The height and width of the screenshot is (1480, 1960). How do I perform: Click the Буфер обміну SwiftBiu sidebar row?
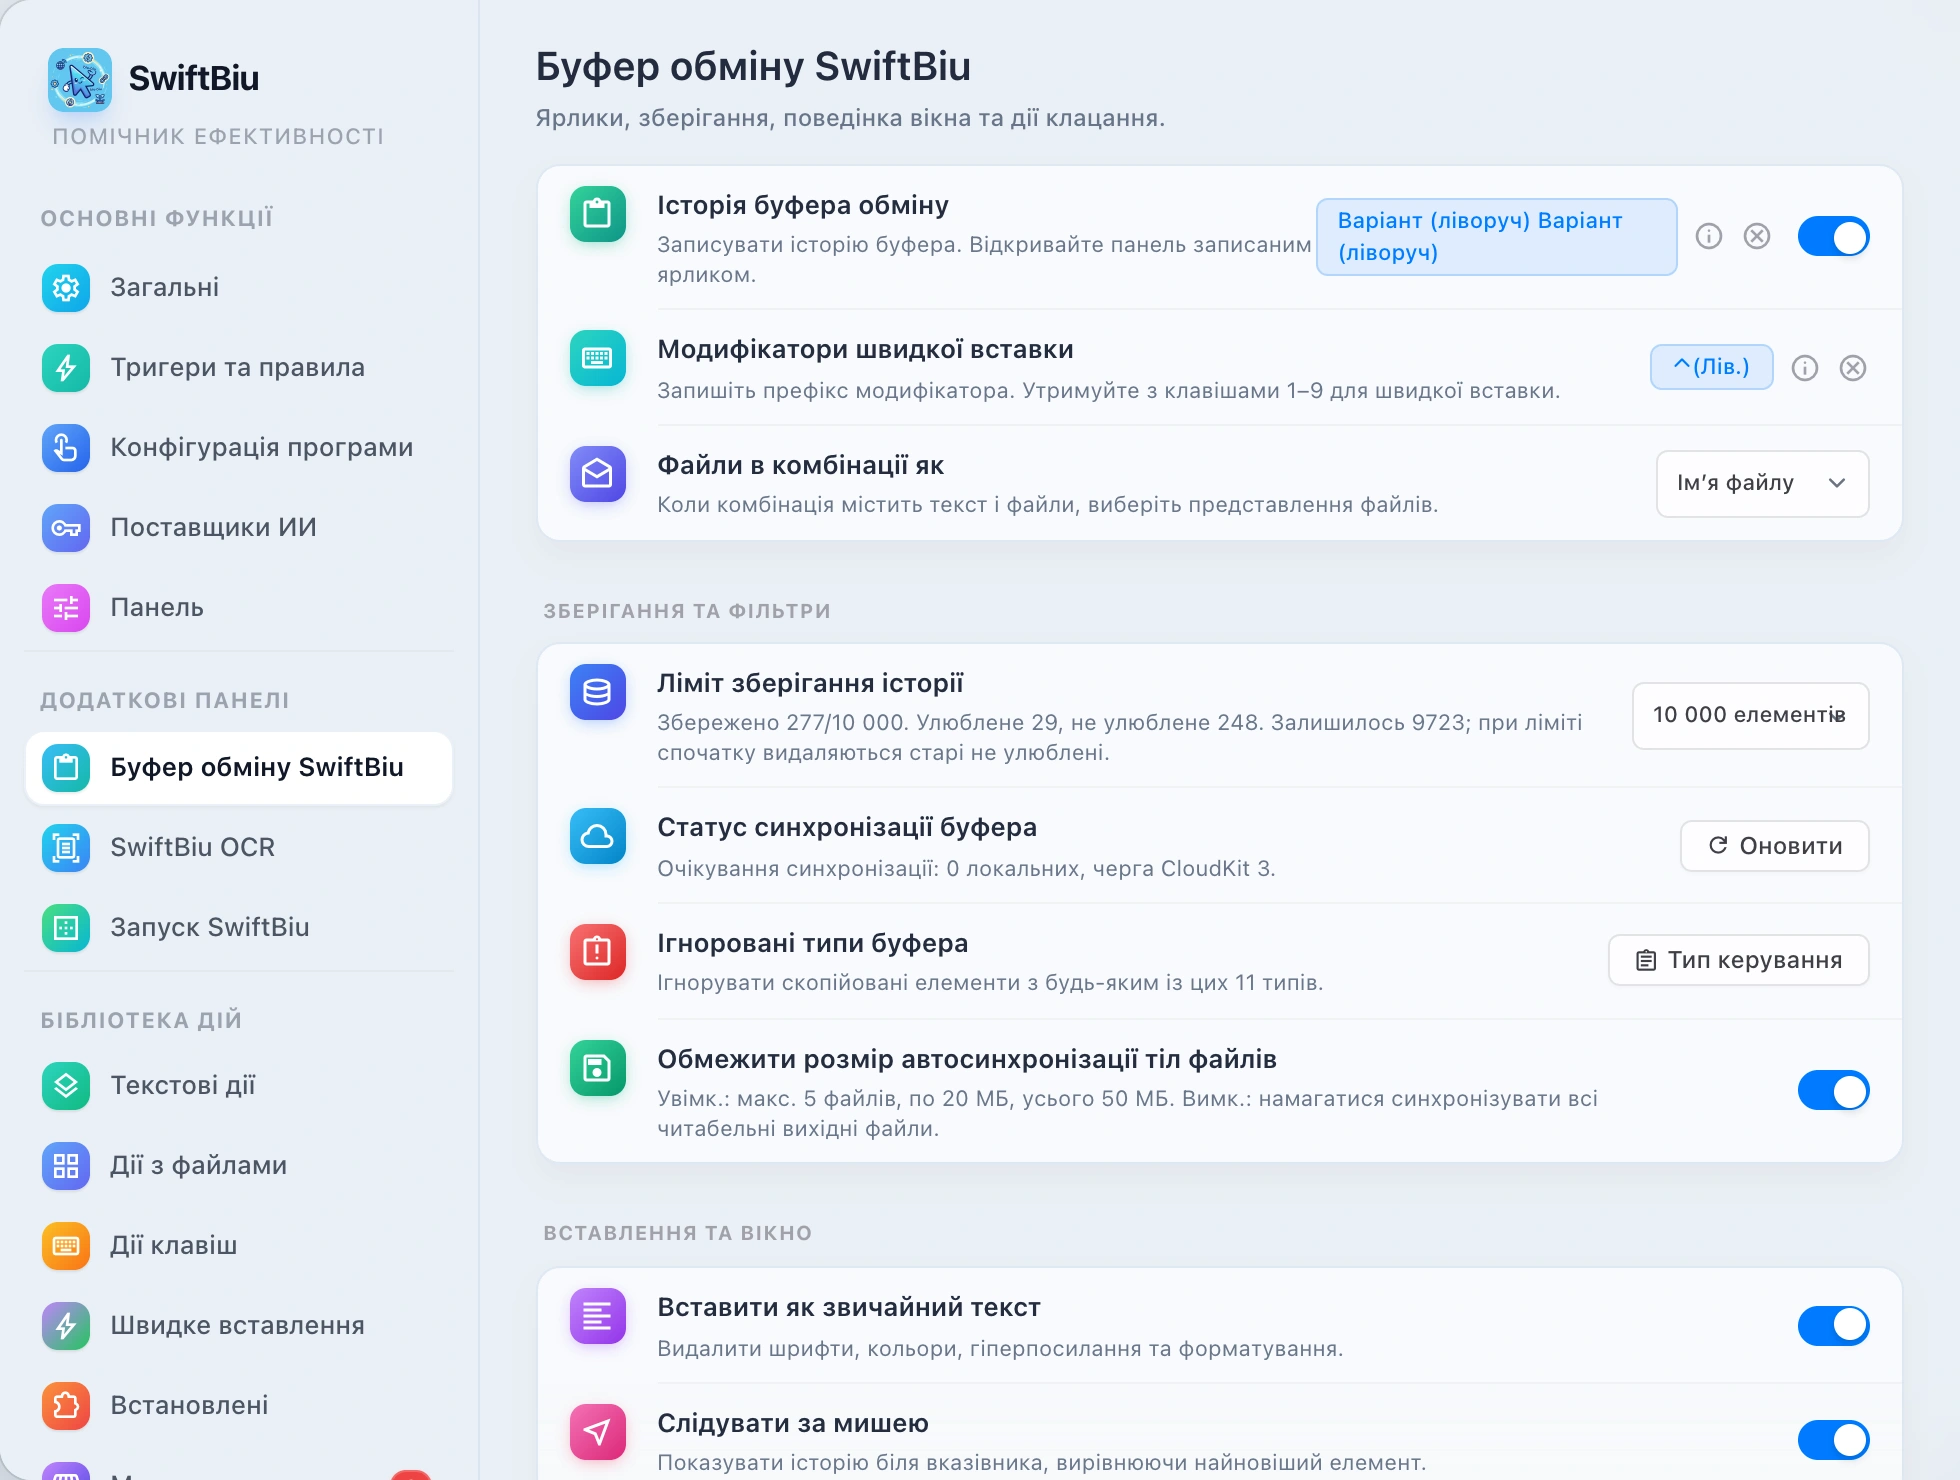239,768
